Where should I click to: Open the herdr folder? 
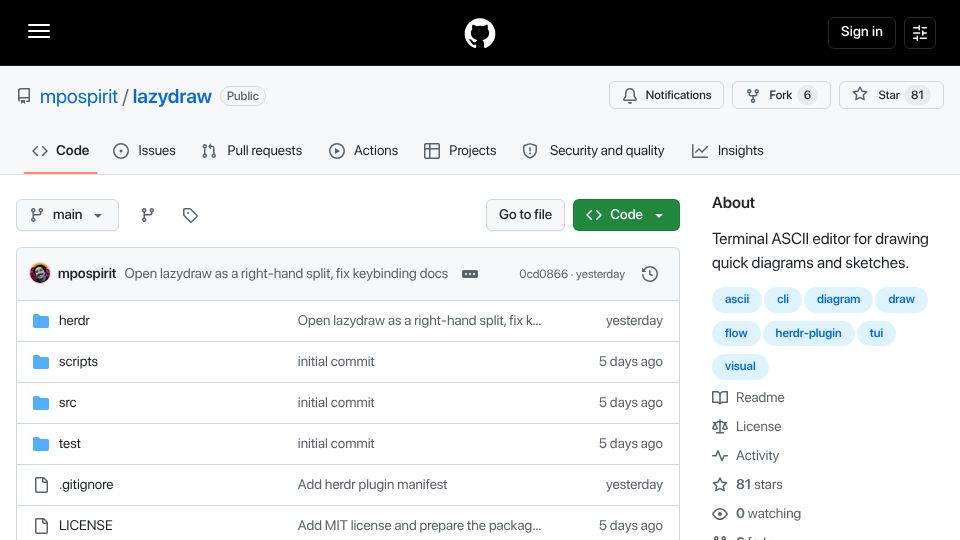74,321
